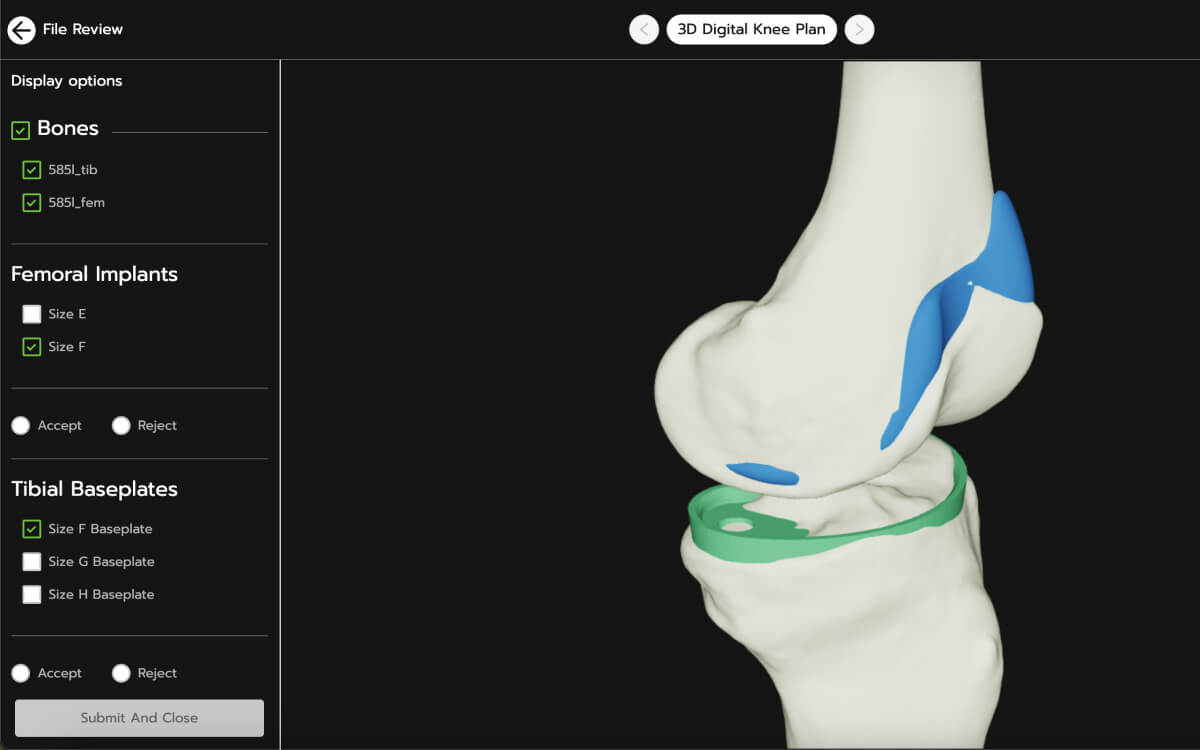This screenshot has height=750, width=1200.
Task: Go to next plan with right chevron
Action: [x=859, y=29]
